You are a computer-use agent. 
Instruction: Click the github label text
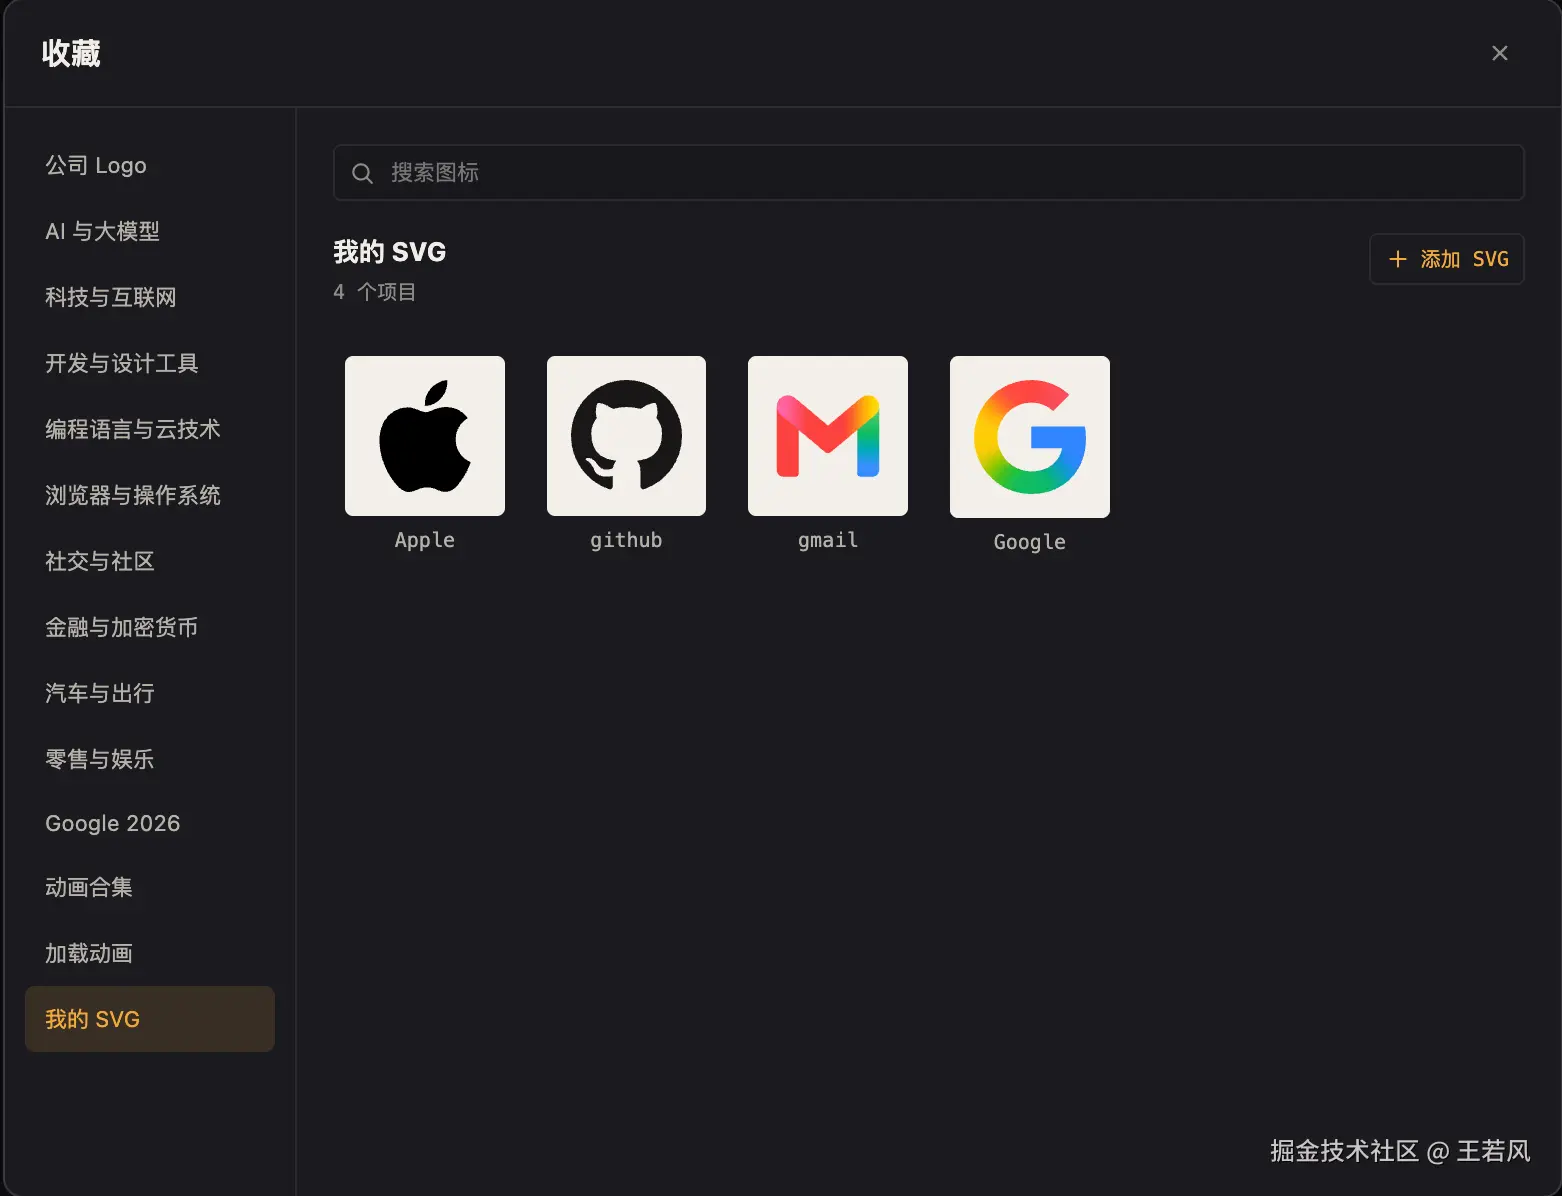626,540
